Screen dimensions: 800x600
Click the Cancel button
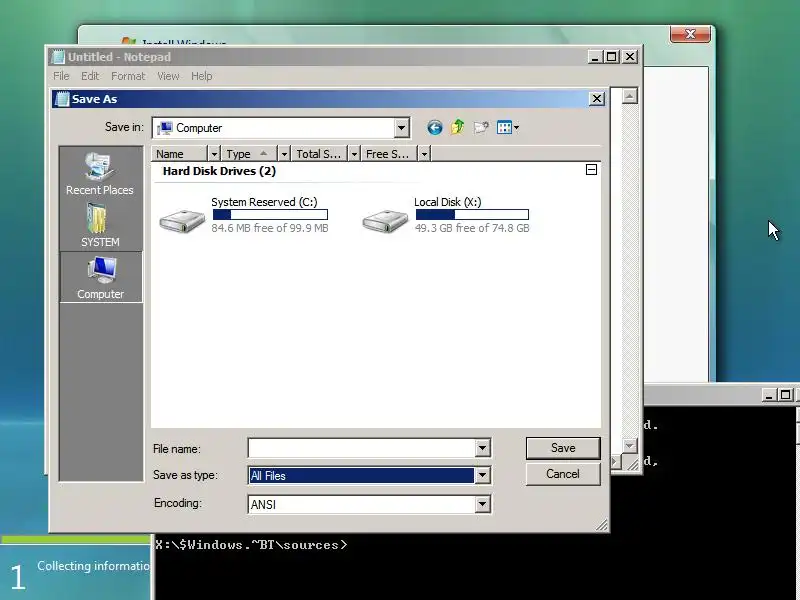563,474
